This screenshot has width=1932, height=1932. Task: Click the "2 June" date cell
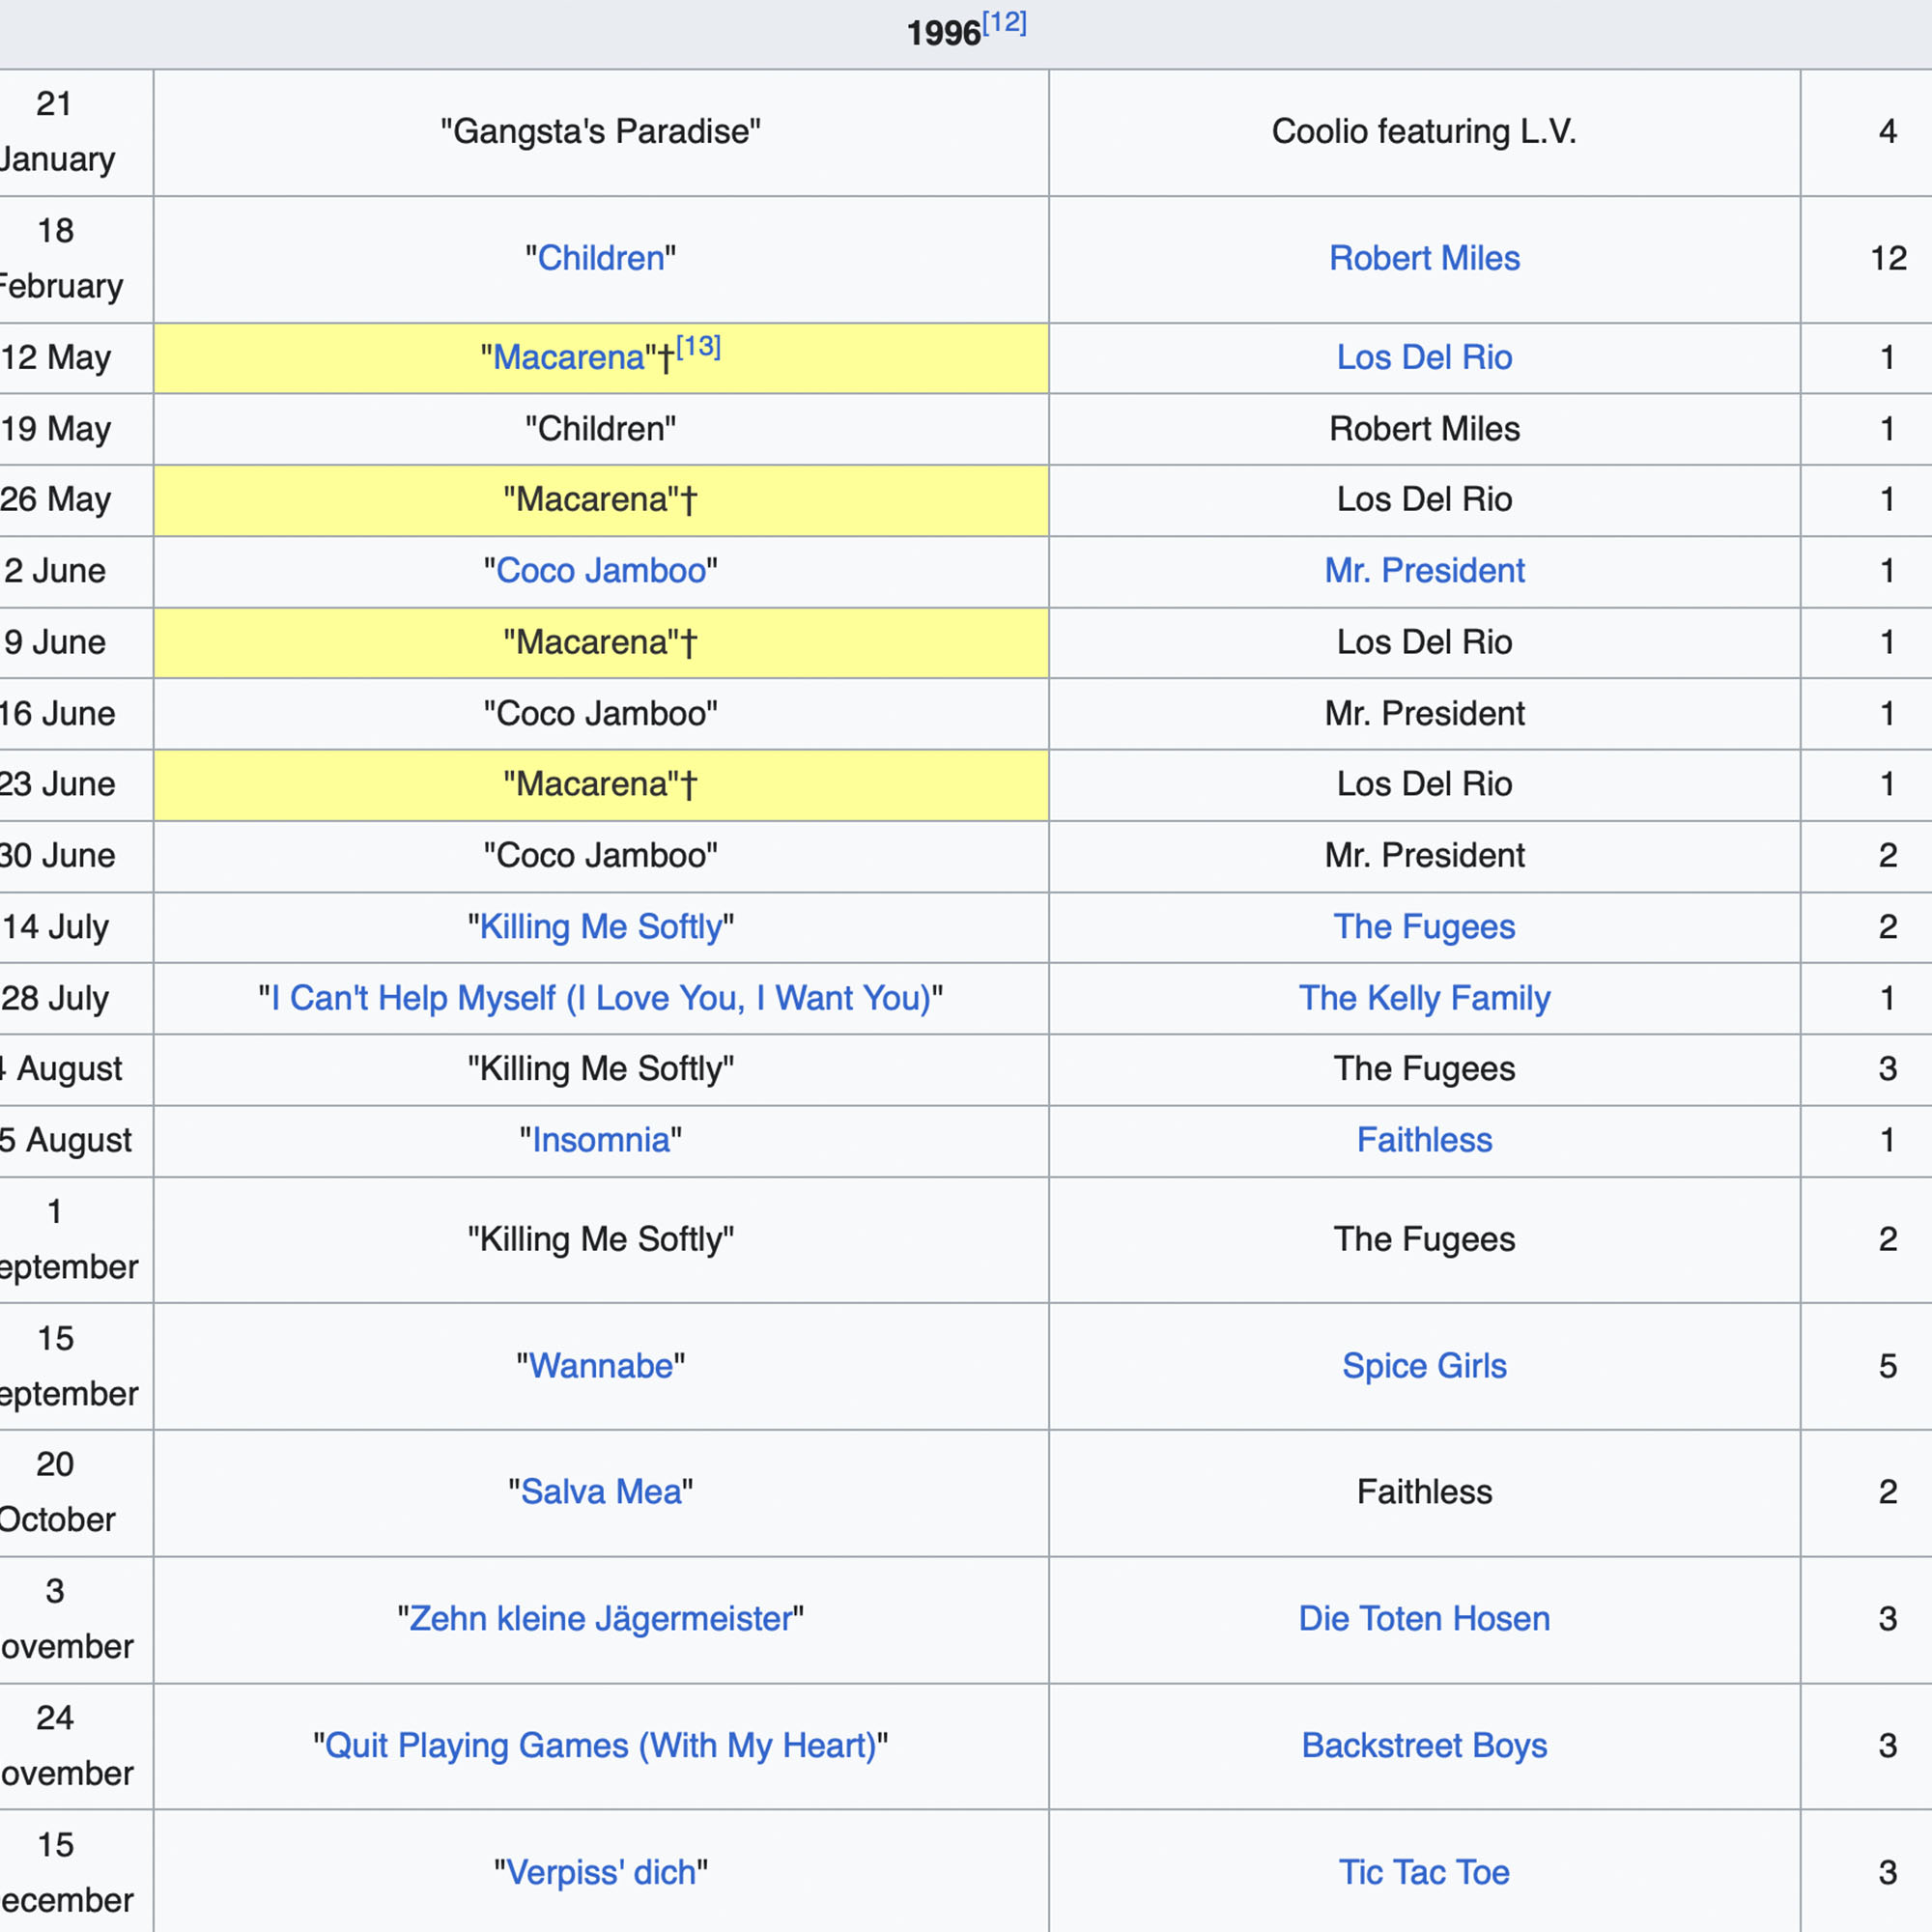point(76,570)
